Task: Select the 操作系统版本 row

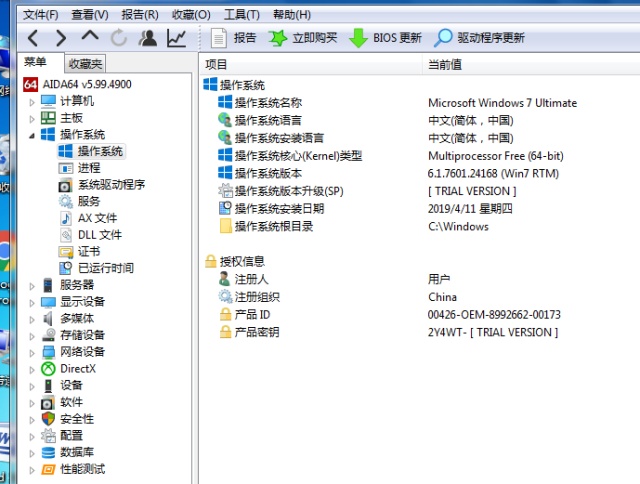Action: [420, 173]
